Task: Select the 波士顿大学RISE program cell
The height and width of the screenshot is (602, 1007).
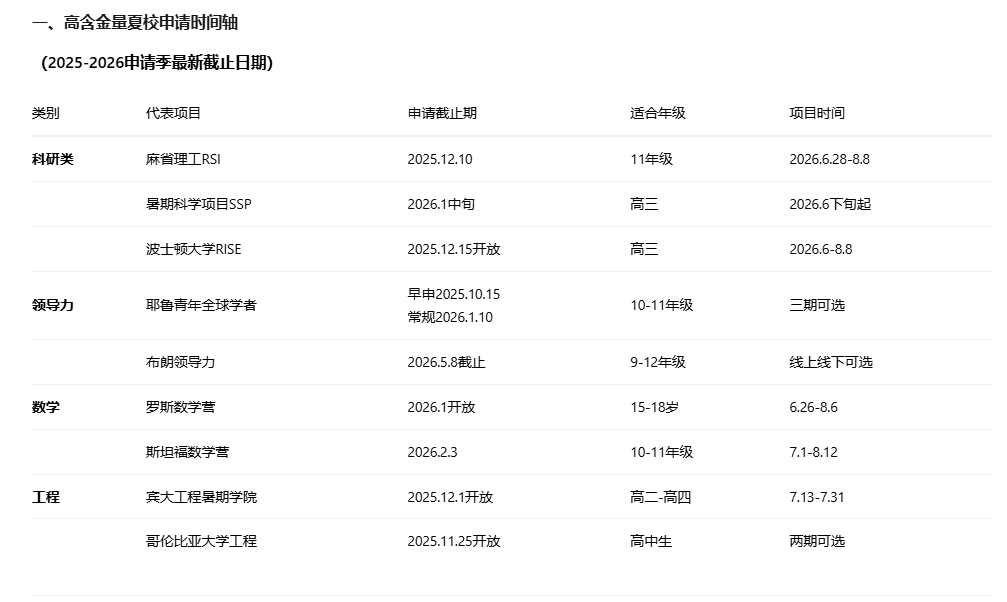Action: click(x=193, y=249)
